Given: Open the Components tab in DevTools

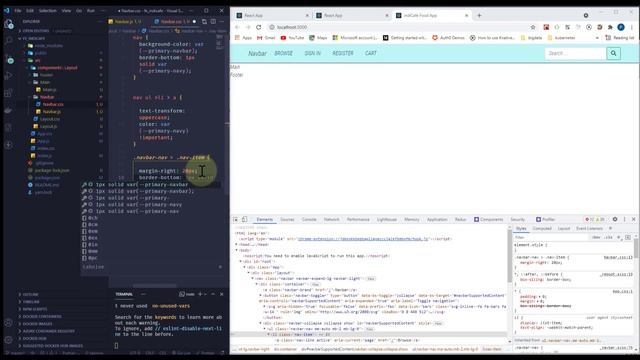Looking at the screenshot, I should (x=489, y=220).
